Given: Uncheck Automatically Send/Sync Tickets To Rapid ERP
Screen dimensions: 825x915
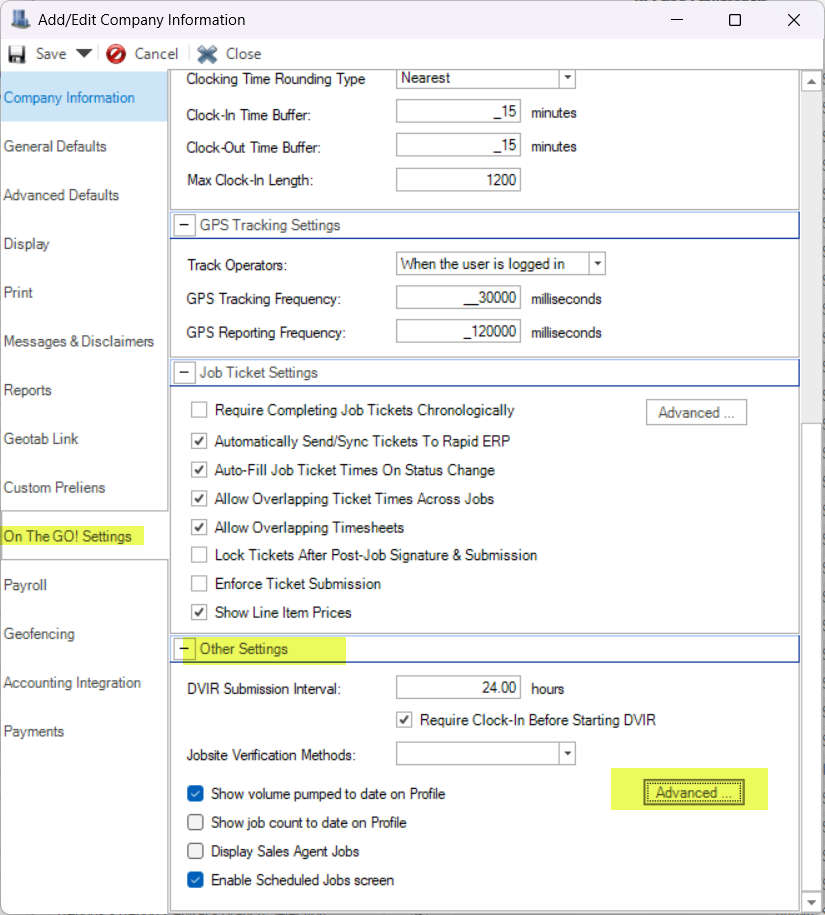Looking at the screenshot, I should [x=199, y=441].
